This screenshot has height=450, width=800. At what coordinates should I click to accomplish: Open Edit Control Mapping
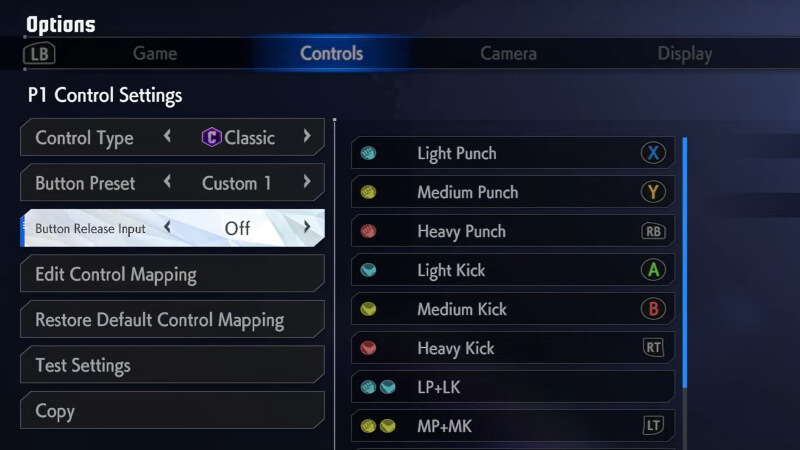point(172,274)
